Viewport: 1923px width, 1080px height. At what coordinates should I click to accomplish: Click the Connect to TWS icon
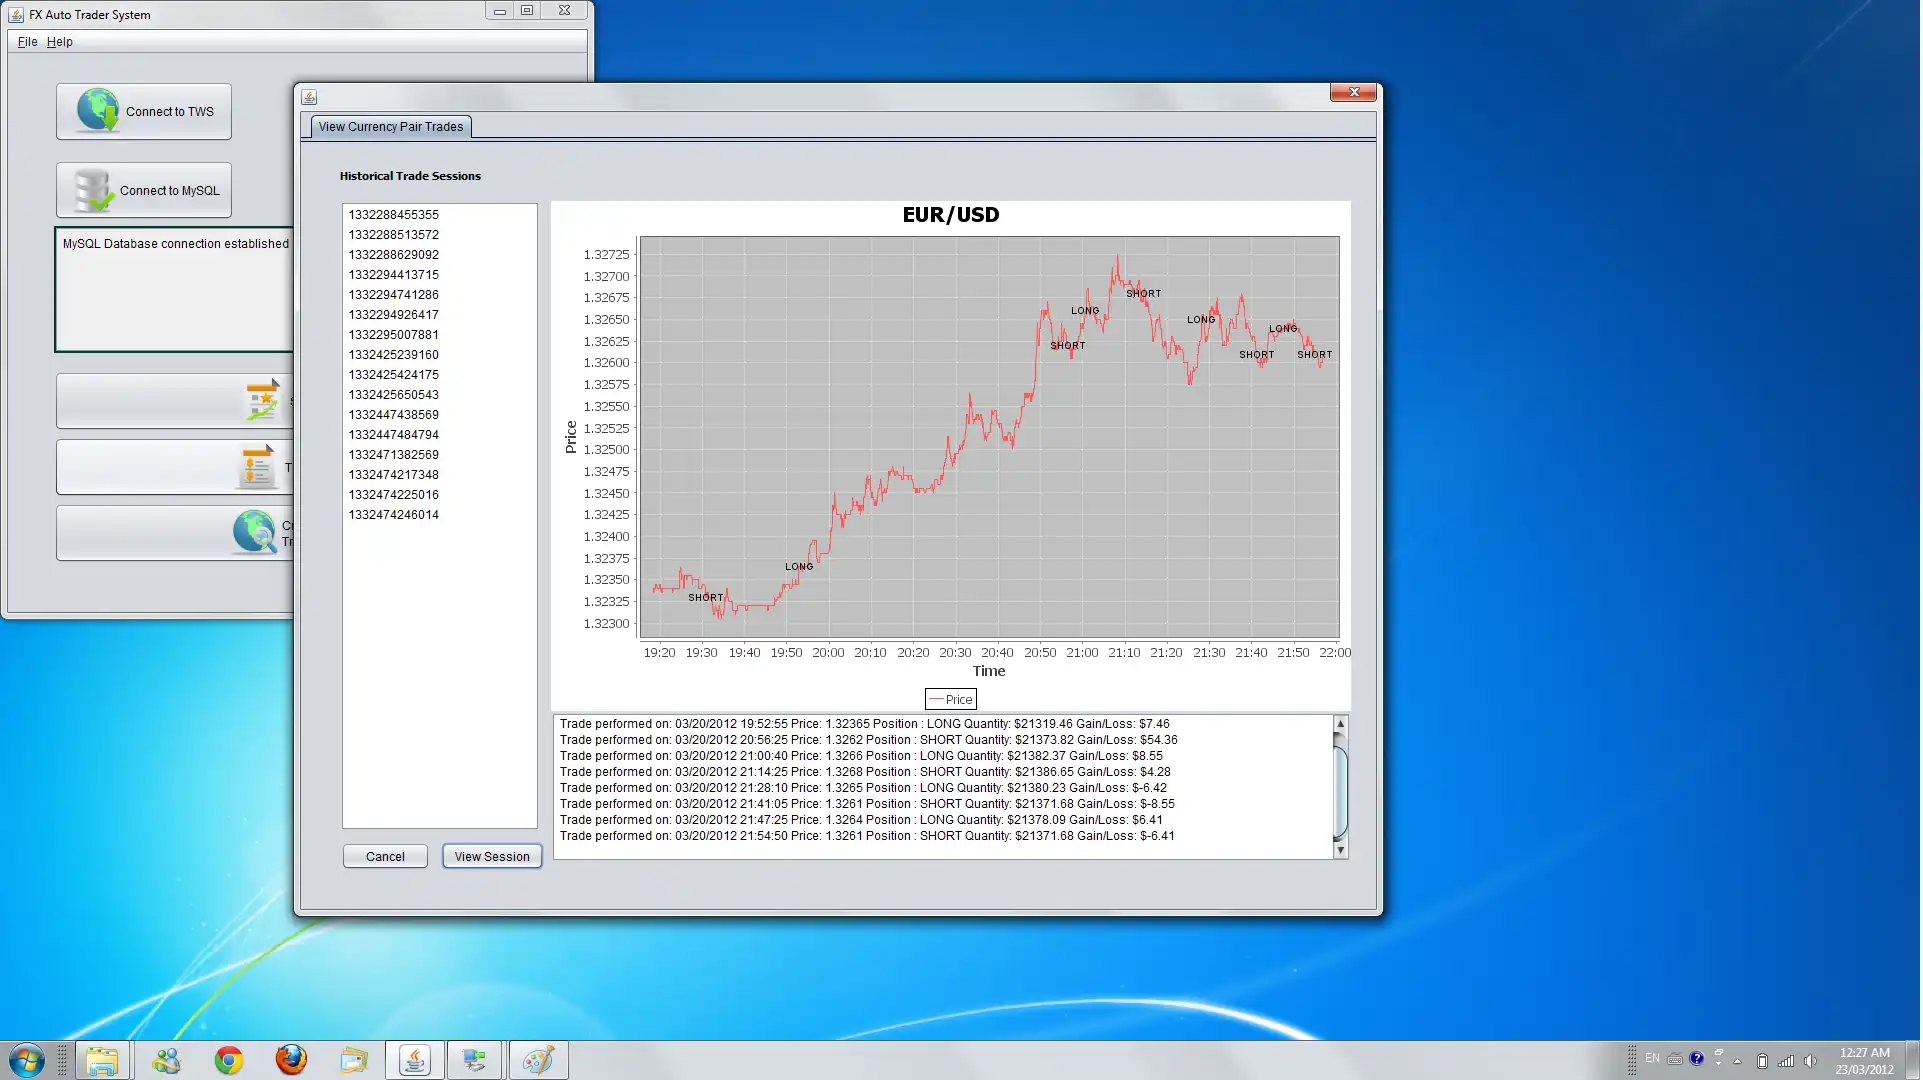143,111
